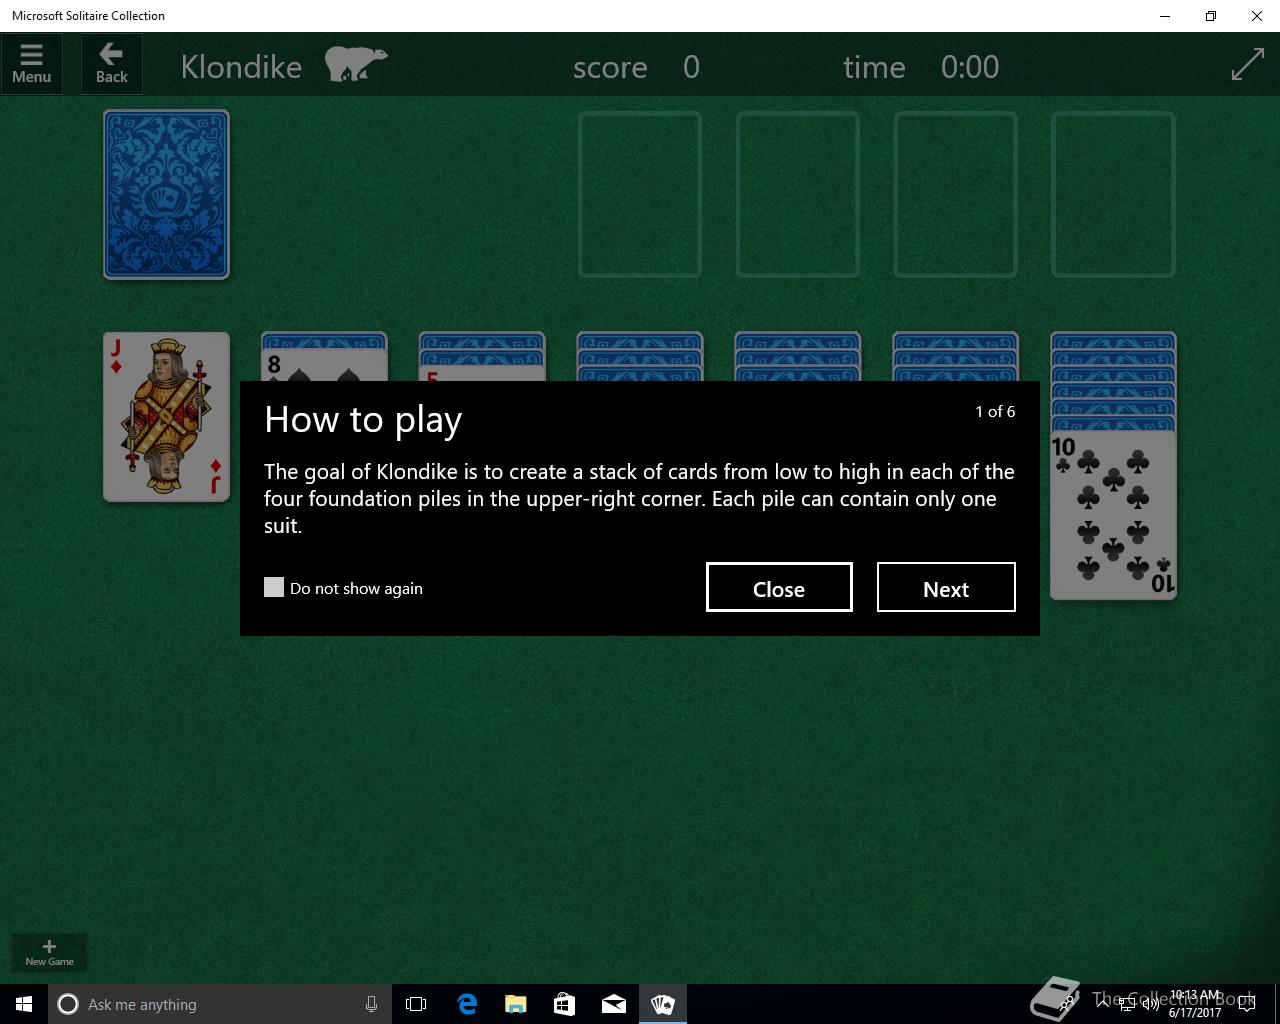
Task: Draw from the stock deck pile
Action: pyautogui.click(x=166, y=194)
